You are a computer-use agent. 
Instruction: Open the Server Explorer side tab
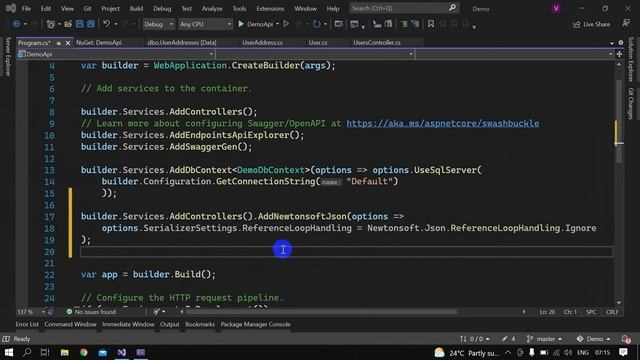point(8,56)
